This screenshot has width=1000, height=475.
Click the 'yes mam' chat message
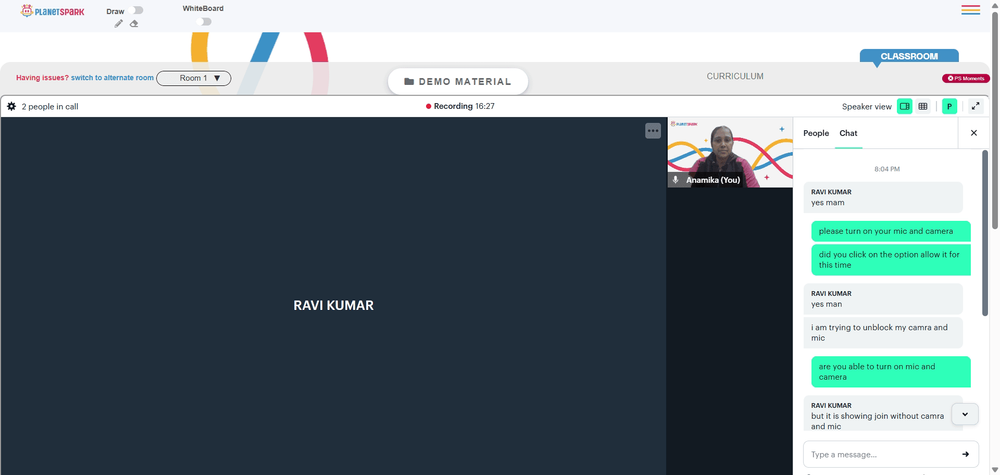point(883,197)
